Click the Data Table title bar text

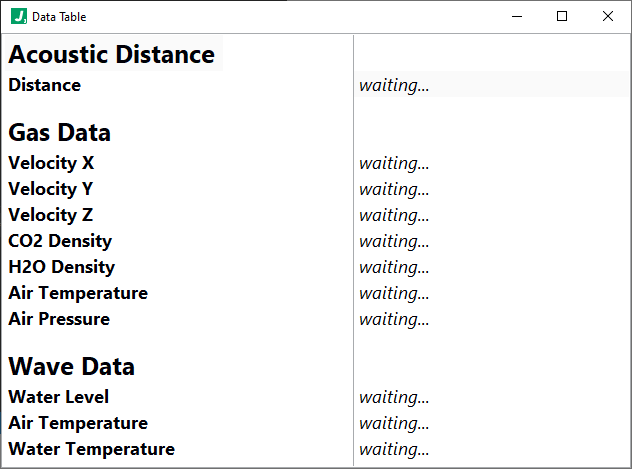click(x=59, y=17)
